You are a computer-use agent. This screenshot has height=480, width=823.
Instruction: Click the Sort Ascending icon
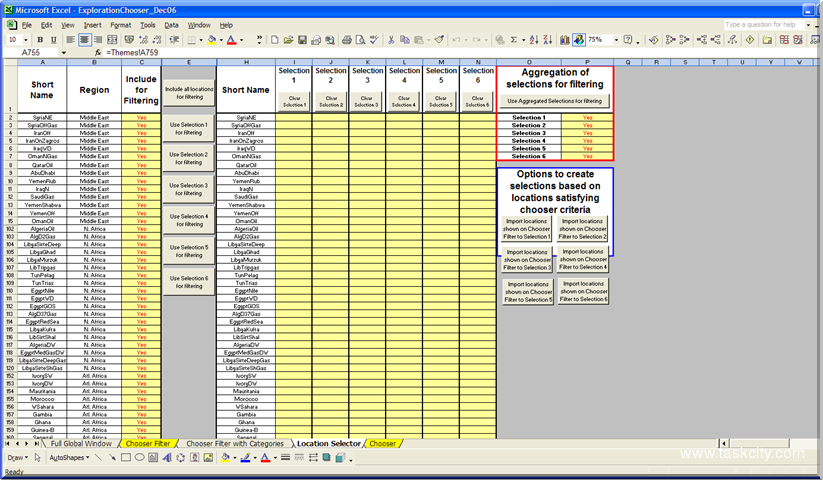click(x=536, y=40)
